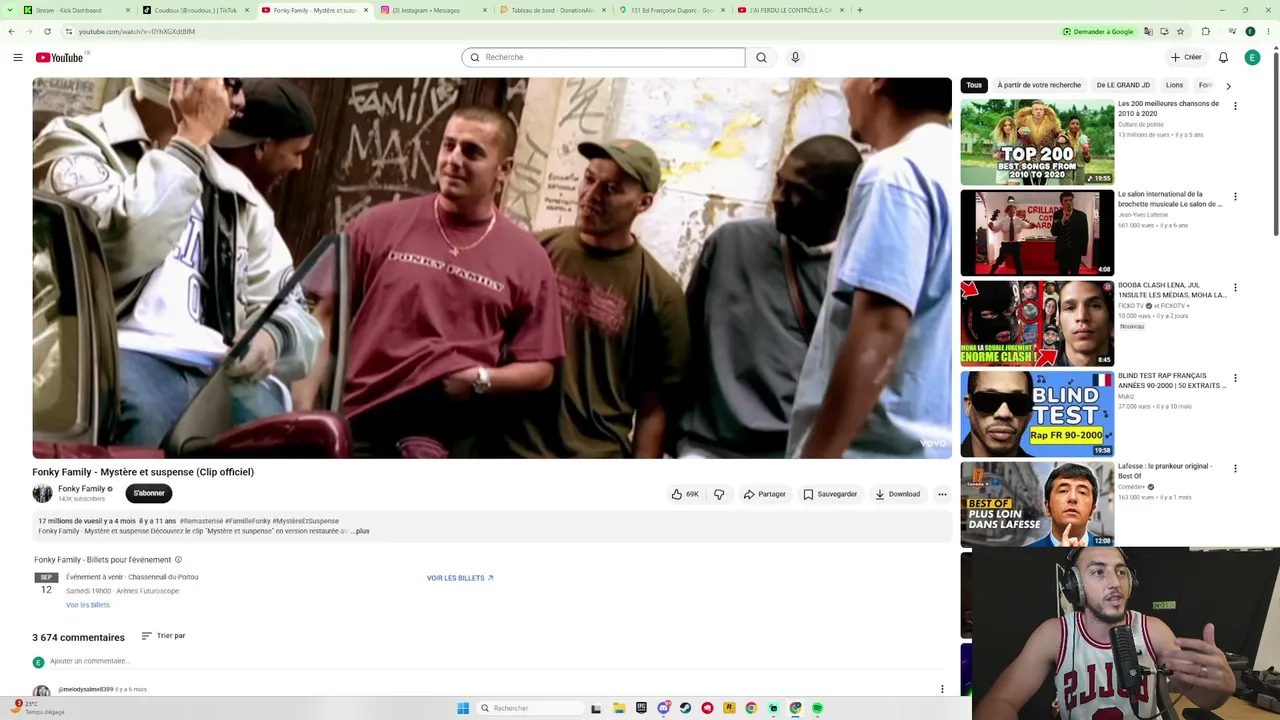The width and height of the screenshot is (1280, 720).
Task: Follow the 'Voir les billets' link
Action: coord(88,605)
